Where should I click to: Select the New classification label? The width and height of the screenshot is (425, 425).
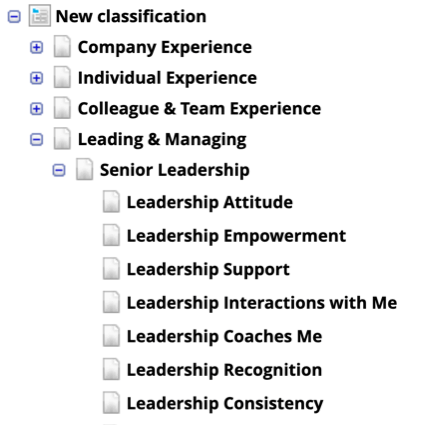coord(131,16)
